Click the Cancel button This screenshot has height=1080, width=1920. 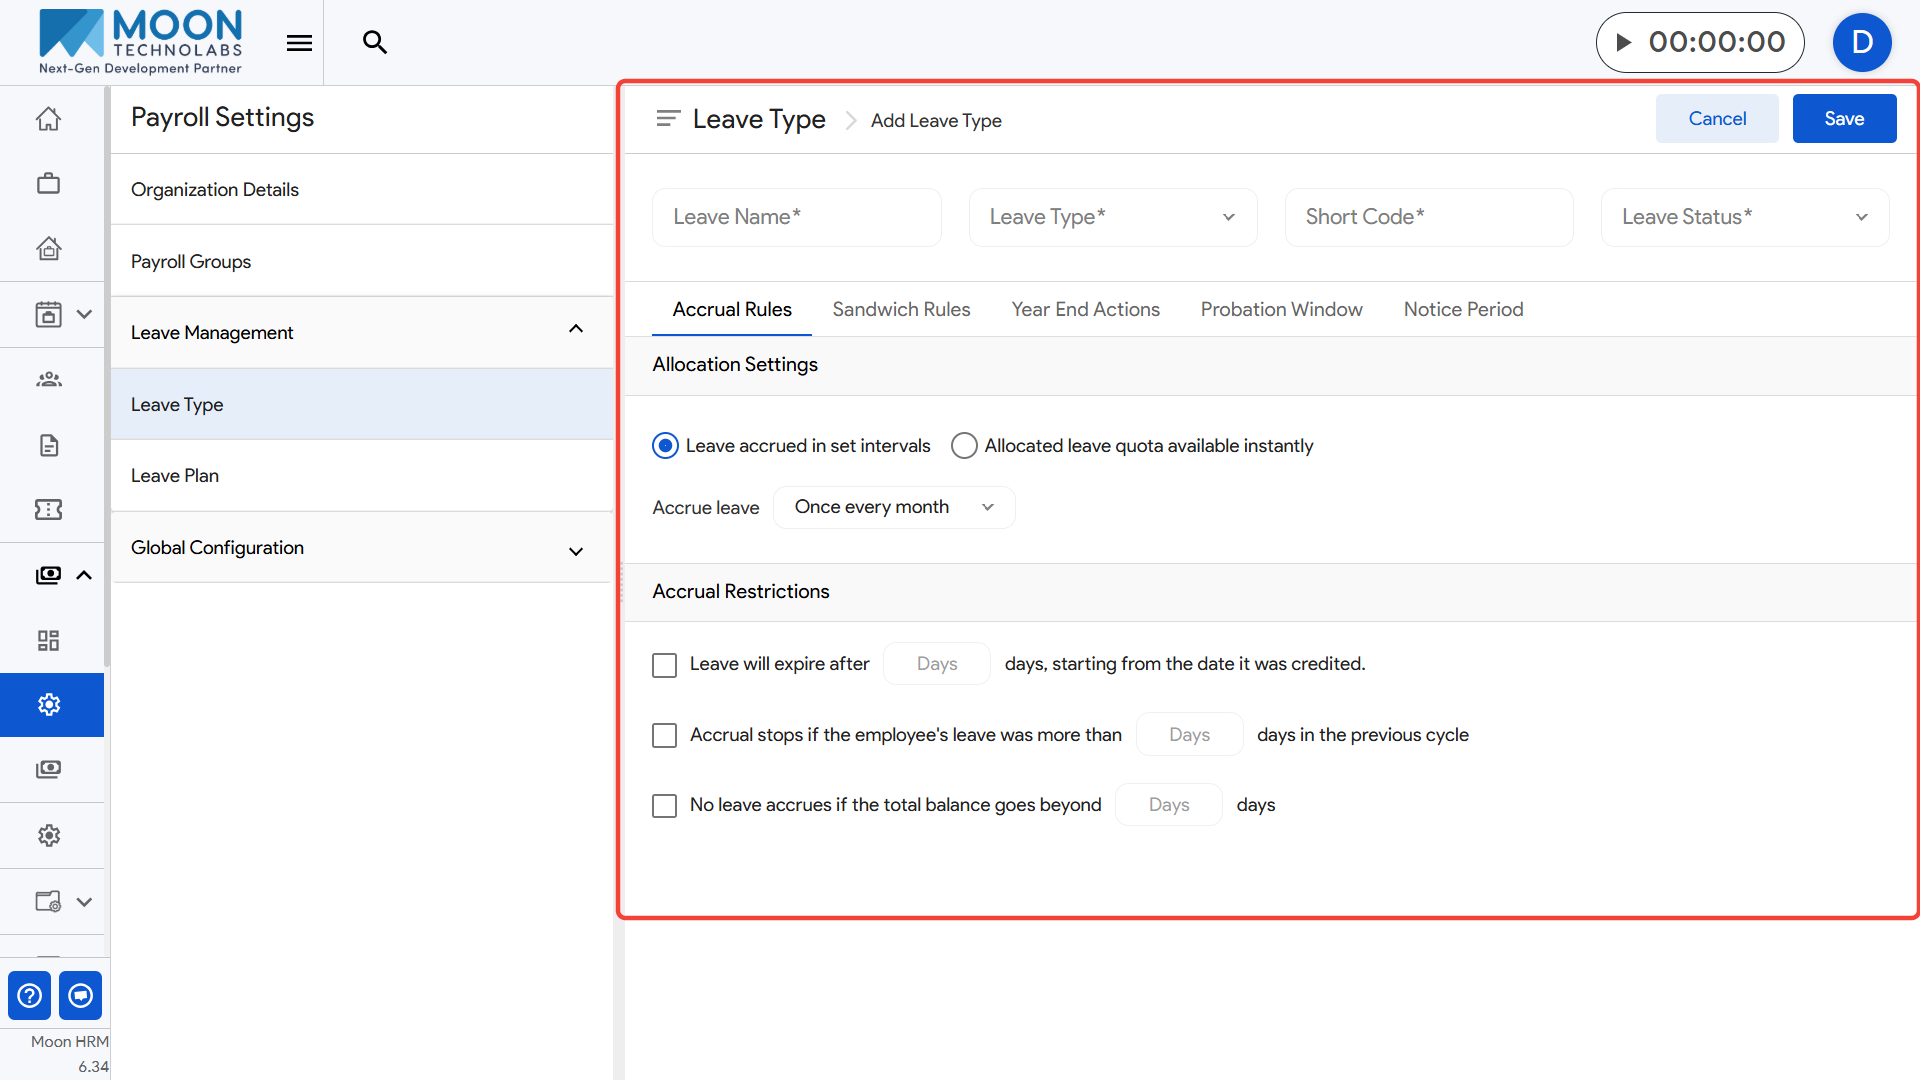tap(1716, 119)
